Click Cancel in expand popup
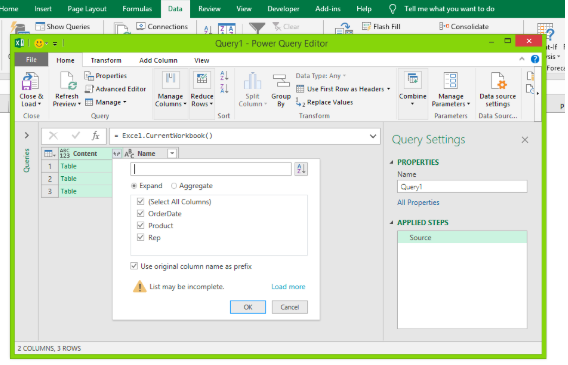Screen dimensions: 568x365 290,307
